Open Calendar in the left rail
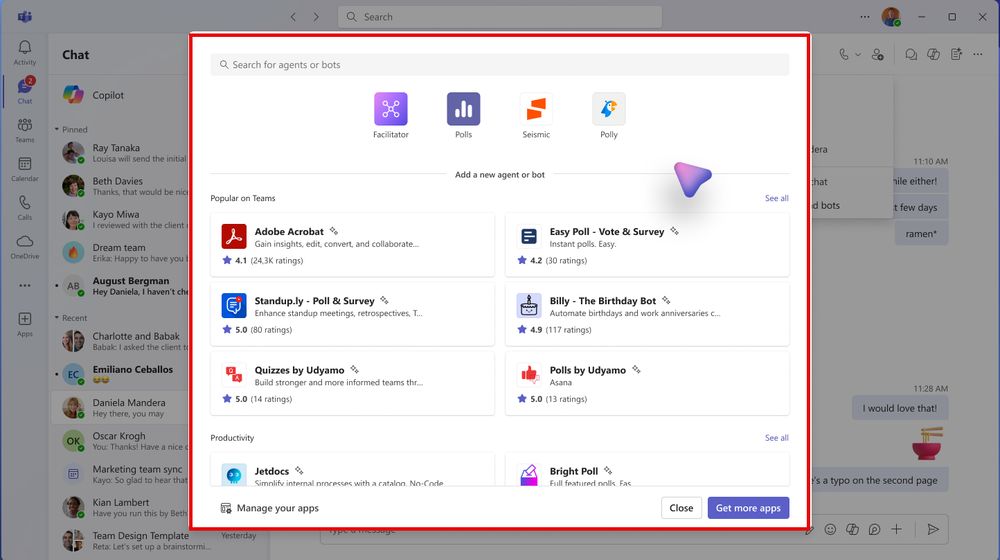Image resolution: width=1000 pixels, height=560 pixels. coord(25,169)
